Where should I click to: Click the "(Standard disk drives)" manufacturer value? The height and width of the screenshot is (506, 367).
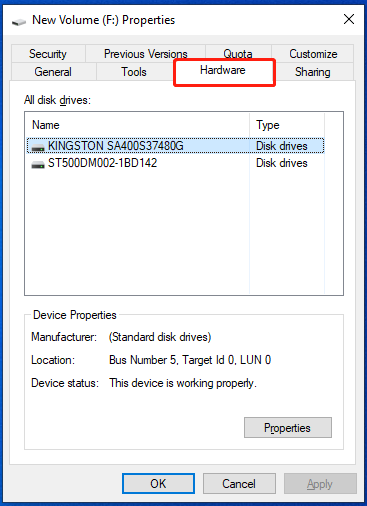click(x=160, y=337)
